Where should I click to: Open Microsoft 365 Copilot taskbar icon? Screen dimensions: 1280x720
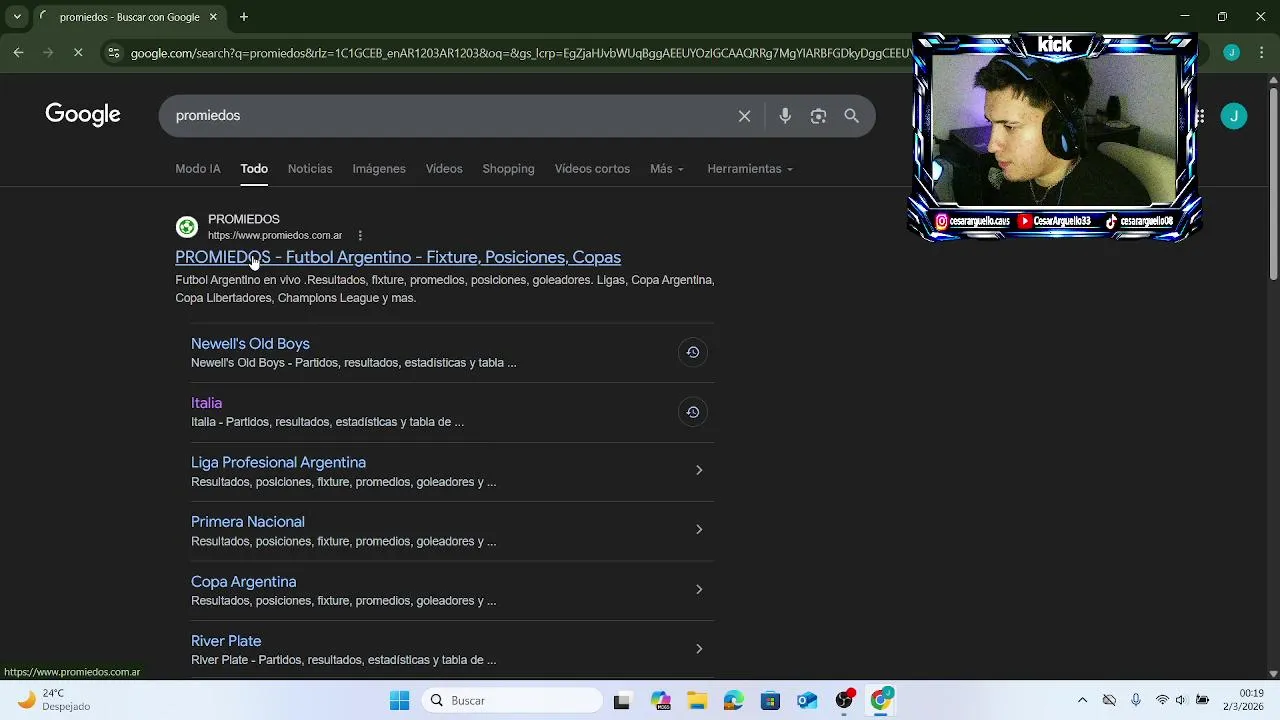tap(659, 700)
